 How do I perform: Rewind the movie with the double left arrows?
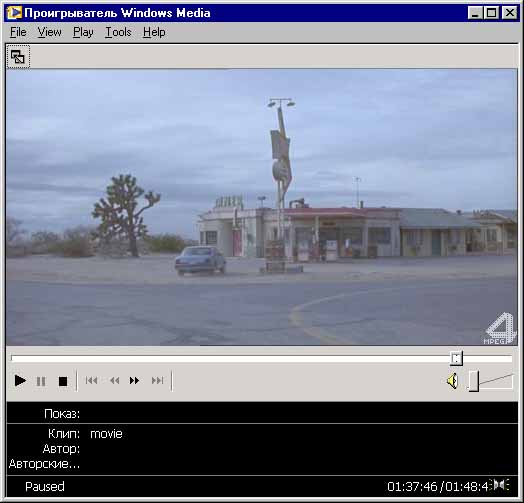114,381
